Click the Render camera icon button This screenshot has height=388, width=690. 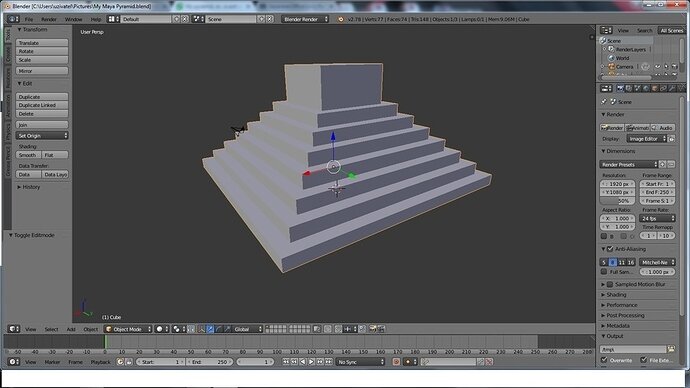[x=612, y=128]
